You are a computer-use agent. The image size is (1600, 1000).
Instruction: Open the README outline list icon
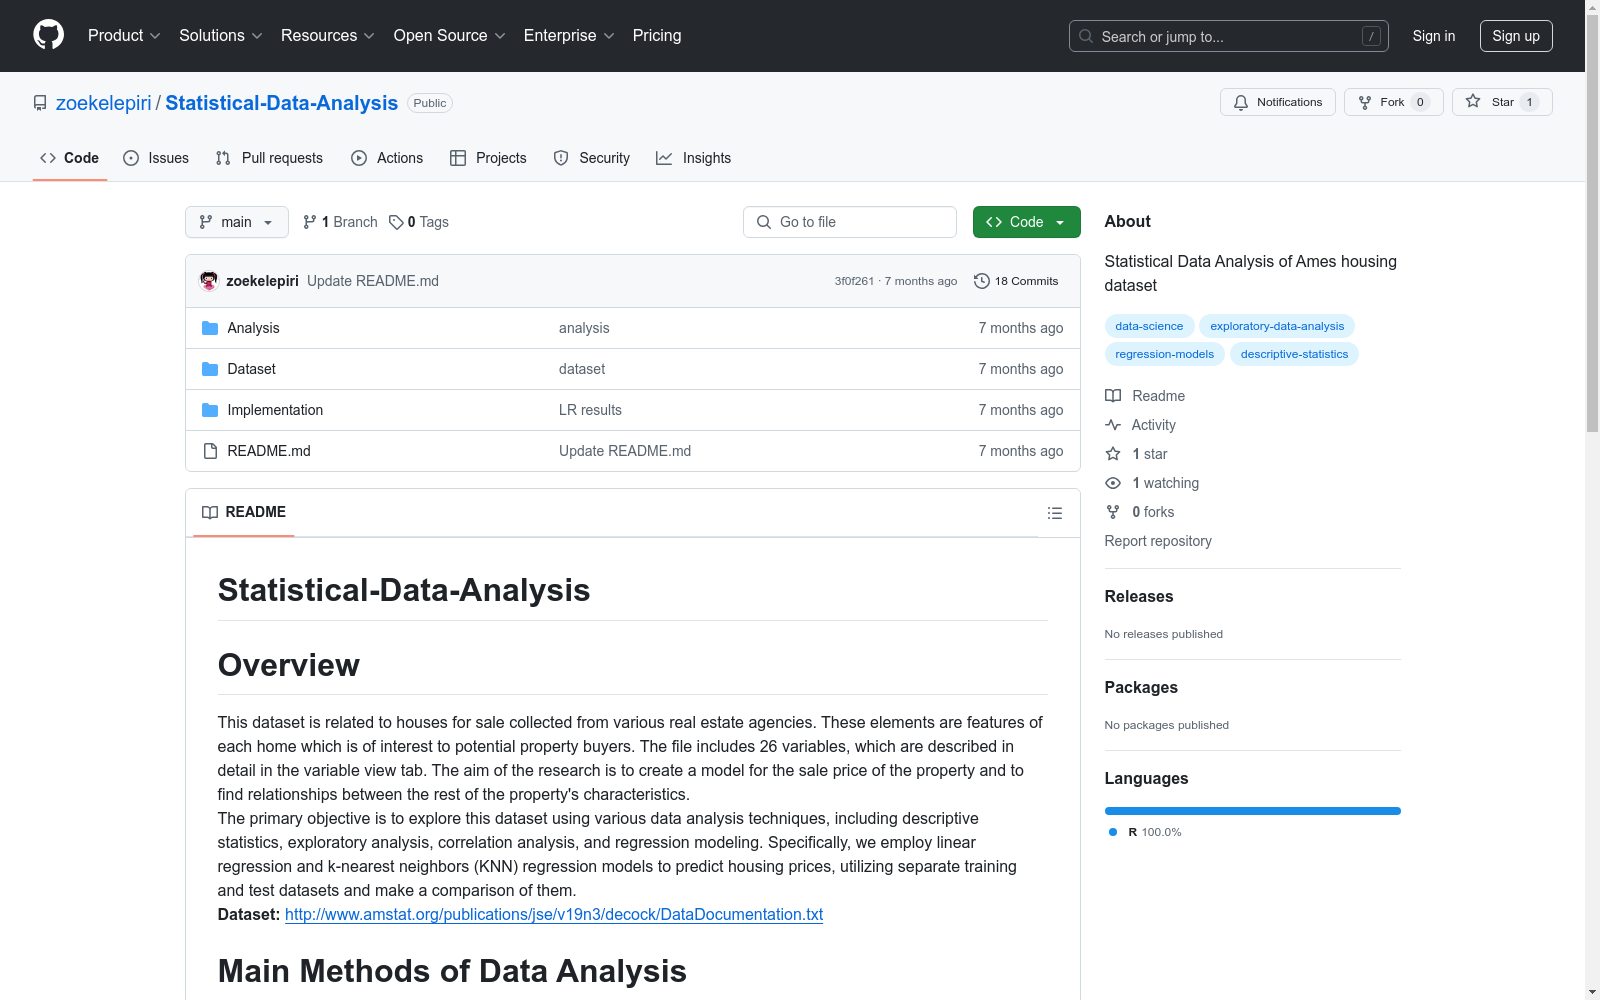click(x=1054, y=513)
